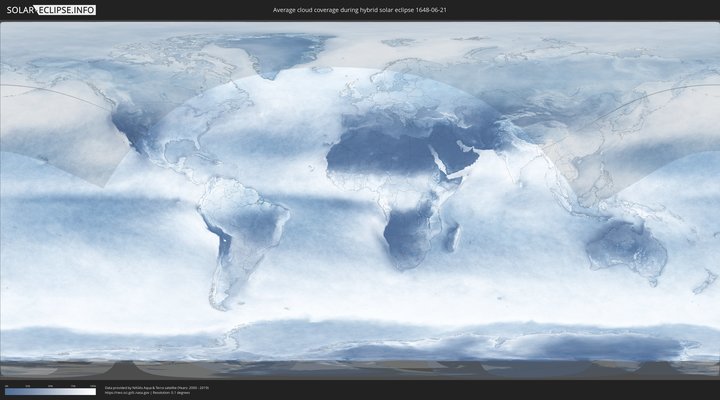
Task: Click the average cloud coverage title text
Action: click(x=360, y=9)
